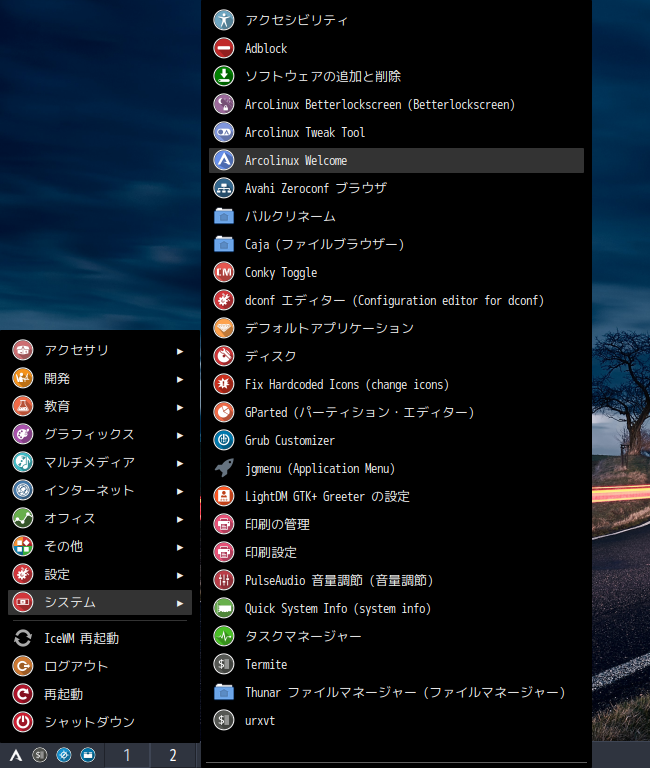Click the urxvt terminal icon
The width and height of the screenshot is (650, 768).
point(224,720)
